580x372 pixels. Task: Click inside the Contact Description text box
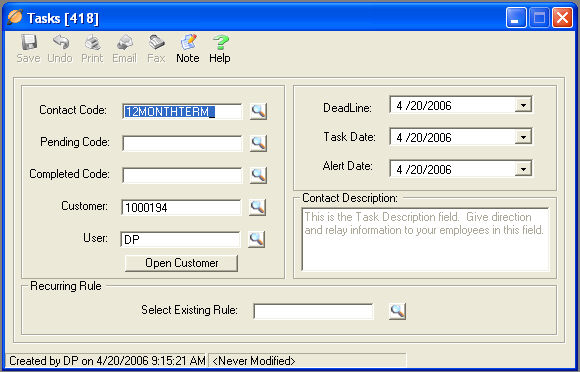click(425, 239)
